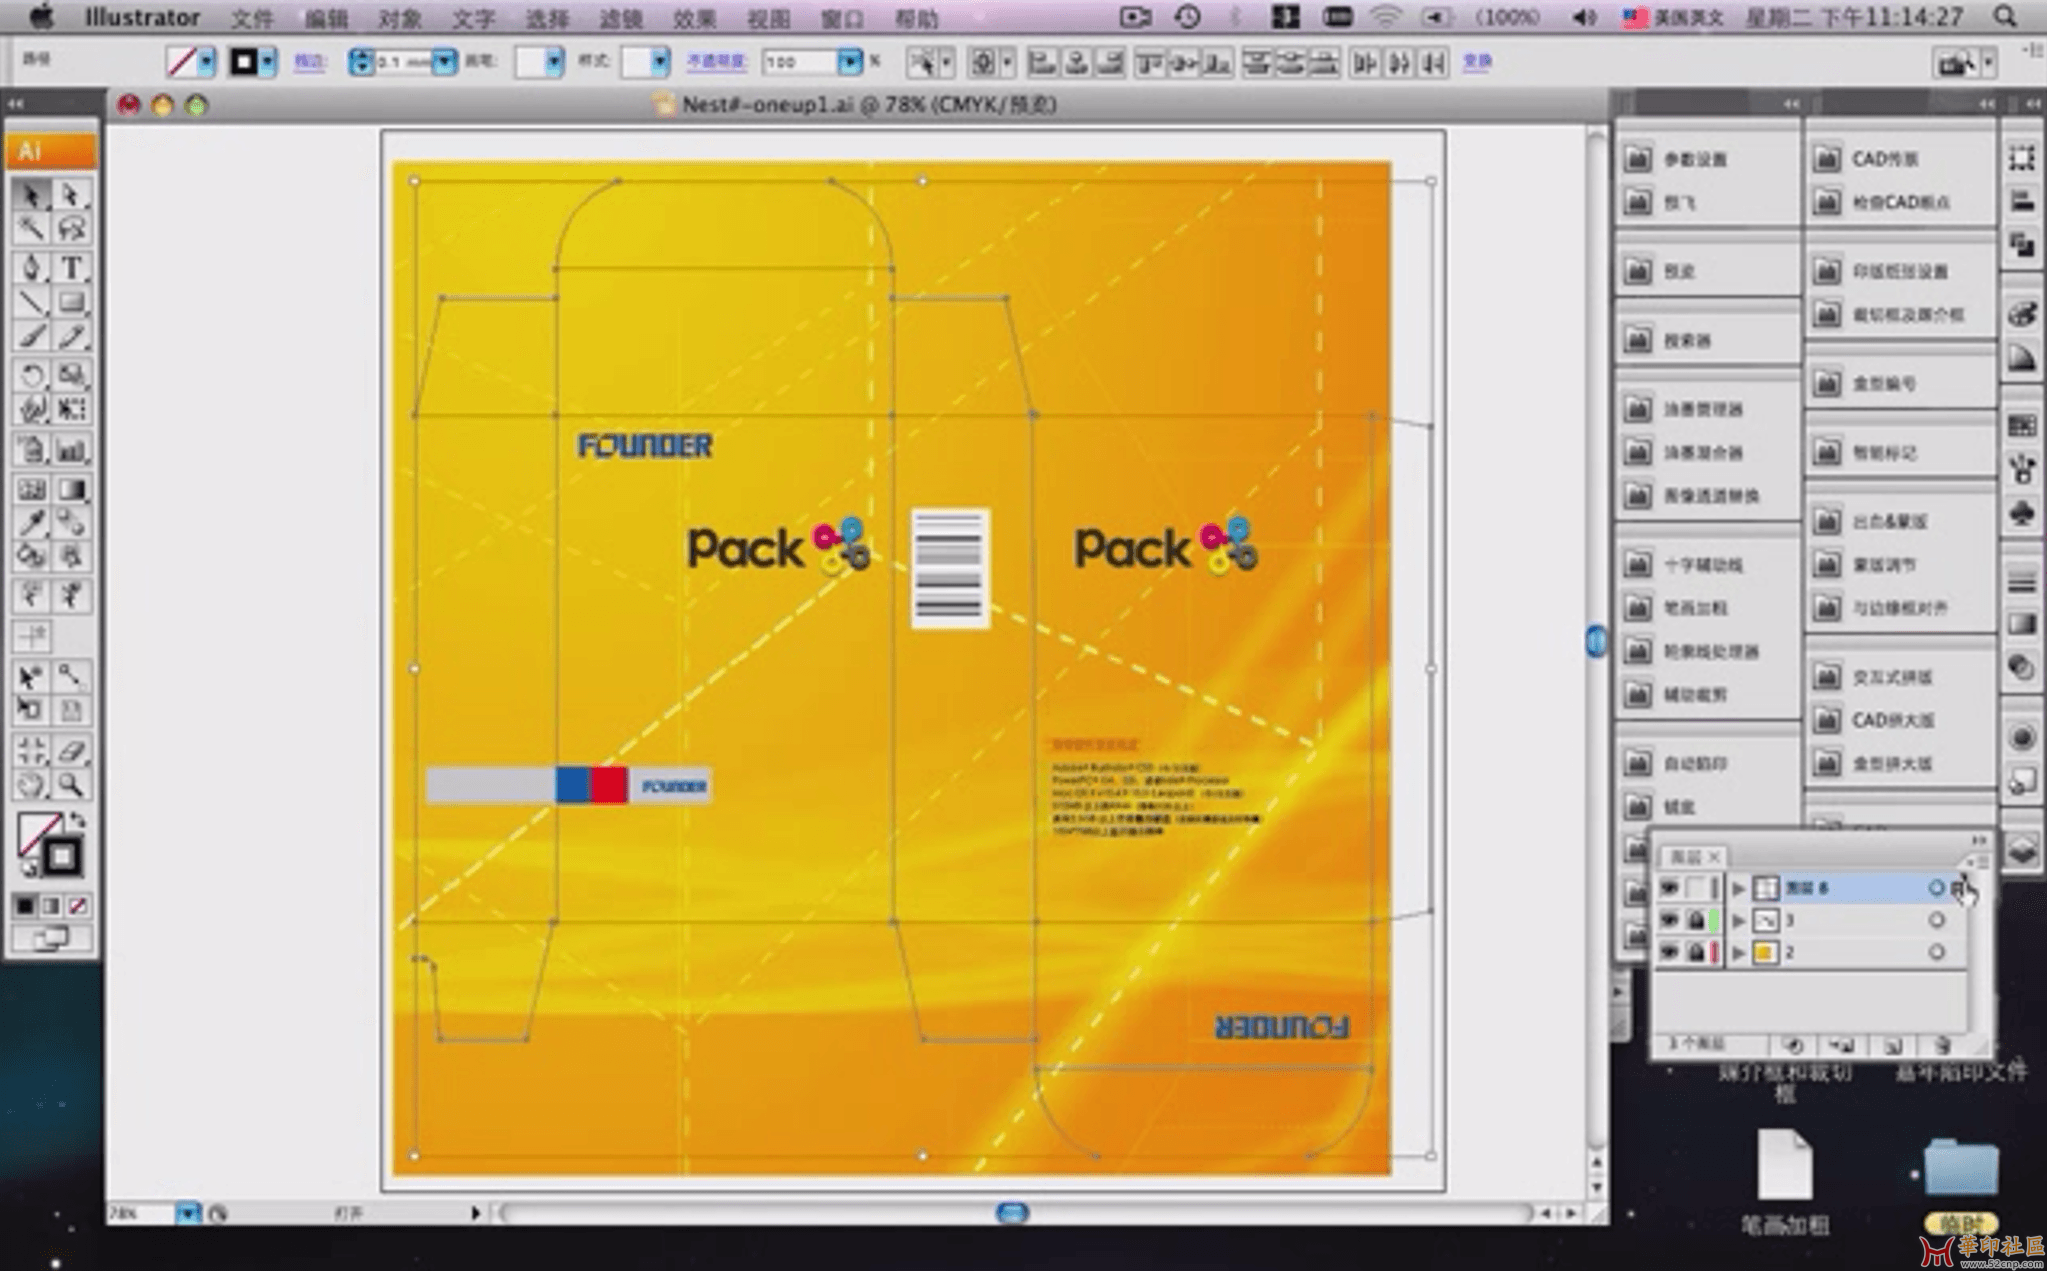2047x1271 pixels.
Task: Open the 文件 (File) menu
Action: coord(251,18)
